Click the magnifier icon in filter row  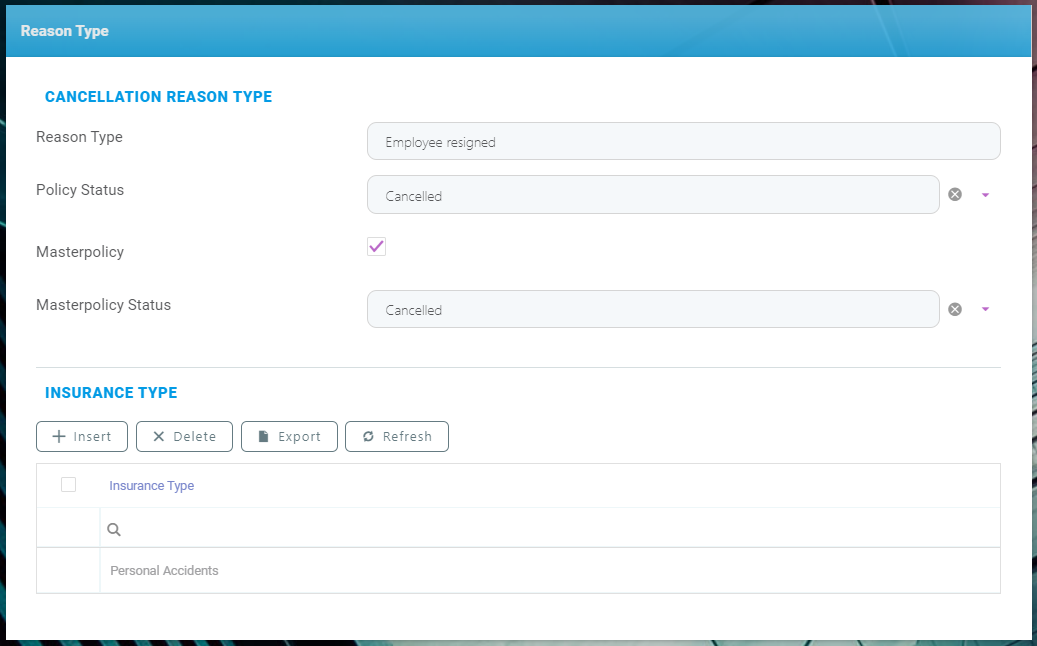(x=114, y=529)
